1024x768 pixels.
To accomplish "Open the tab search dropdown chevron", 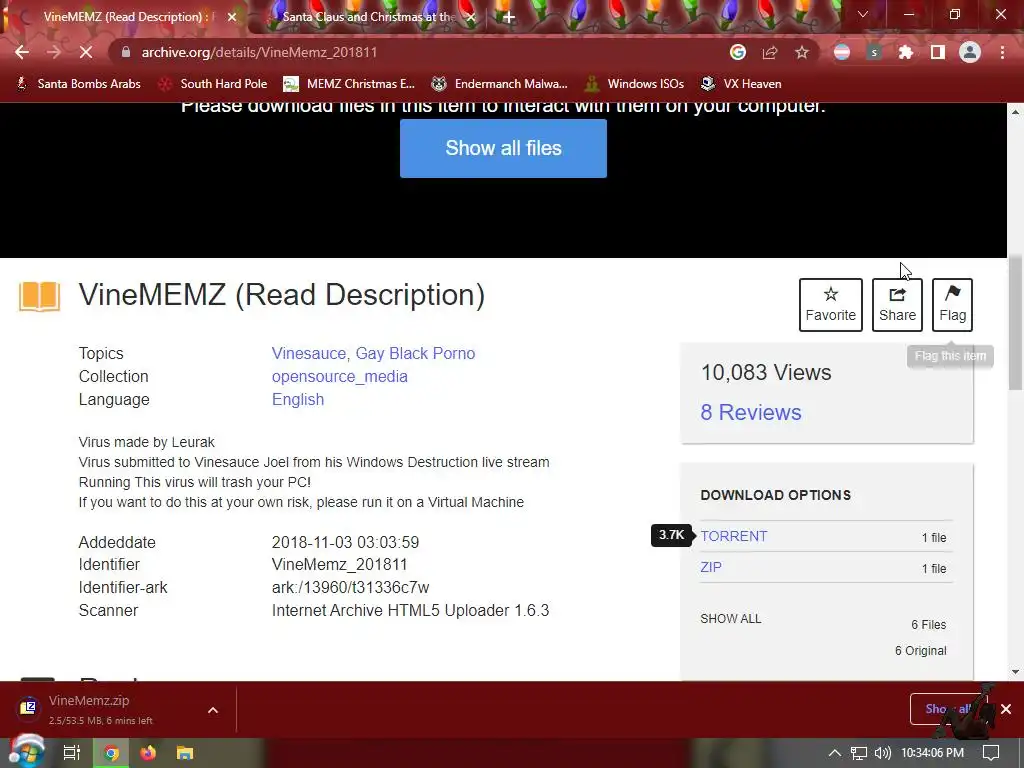I will click(x=863, y=14).
